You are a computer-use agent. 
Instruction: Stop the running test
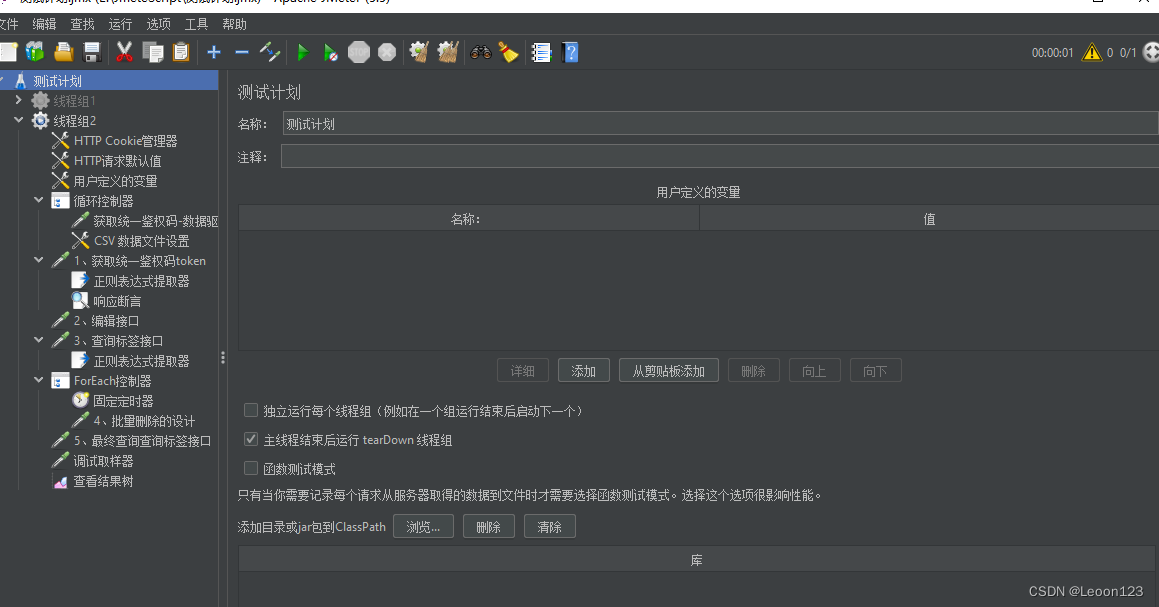[358, 52]
